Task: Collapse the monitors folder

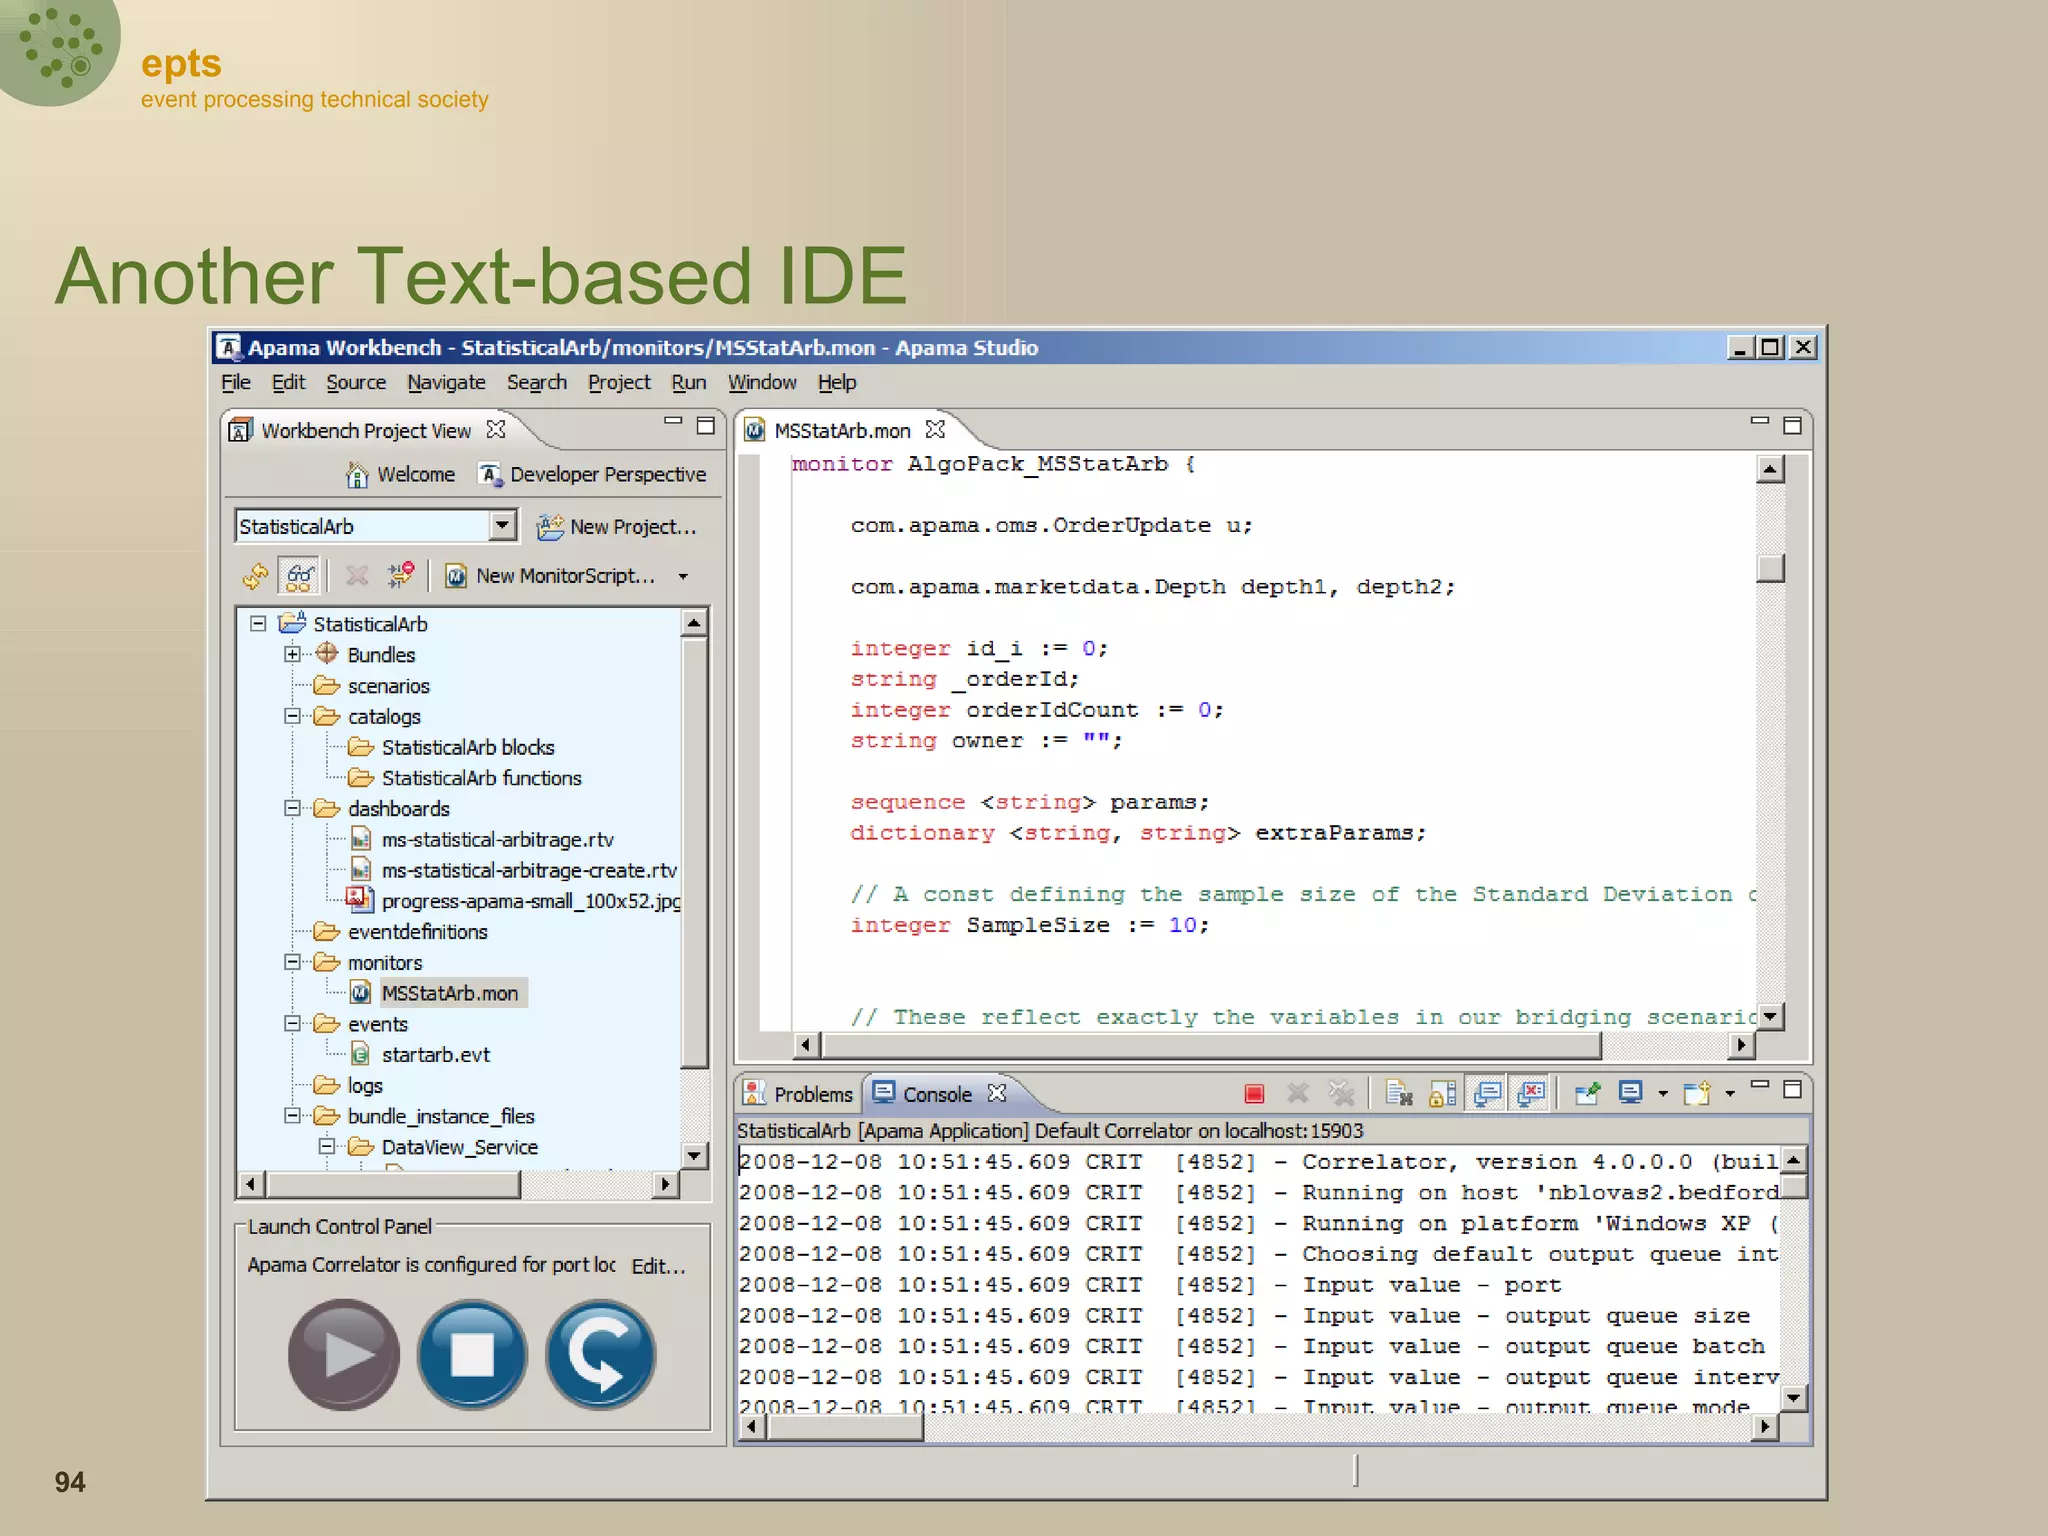Action: tap(292, 962)
